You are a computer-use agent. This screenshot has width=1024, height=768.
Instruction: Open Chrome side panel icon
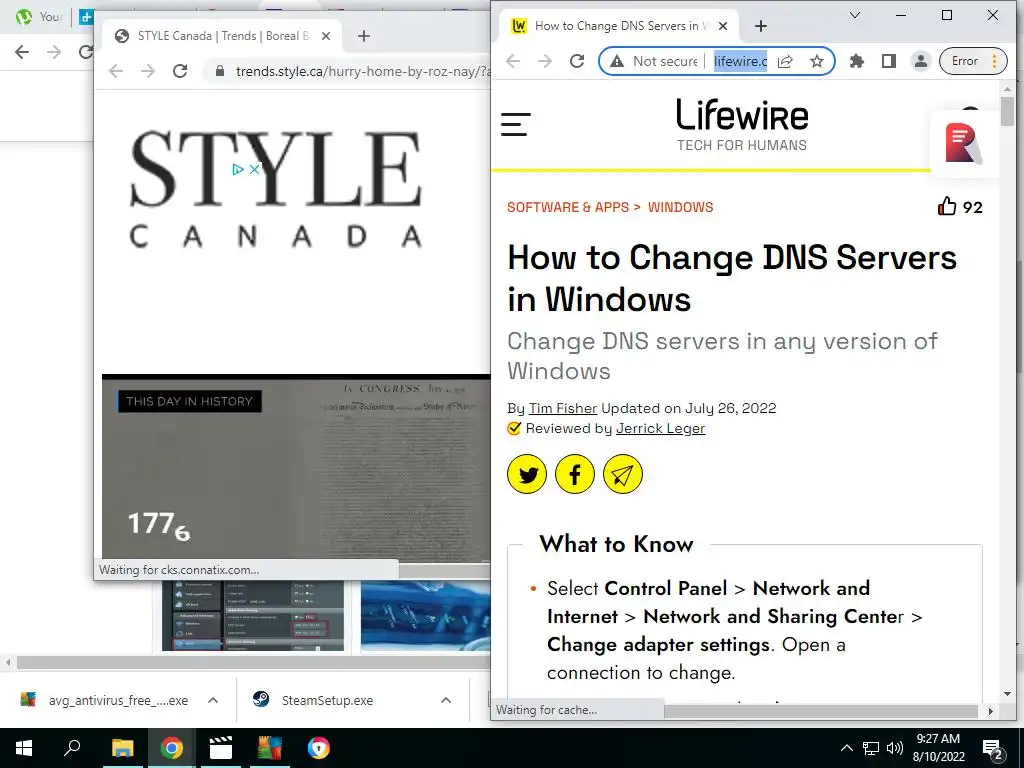pyautogui.click(x=888, y=61)
